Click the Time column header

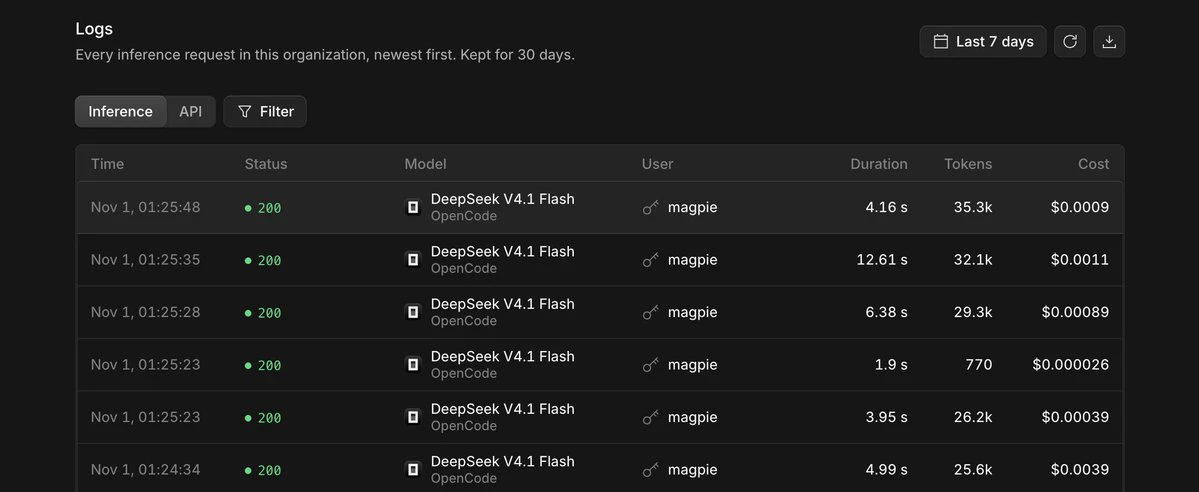107,164
